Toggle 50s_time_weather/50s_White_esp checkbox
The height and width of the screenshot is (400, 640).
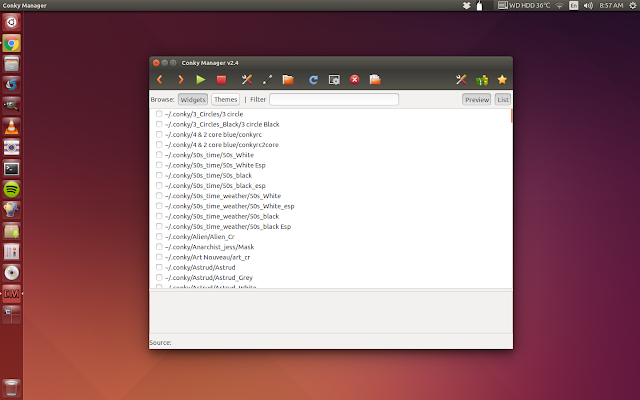(x=159, y=206)
